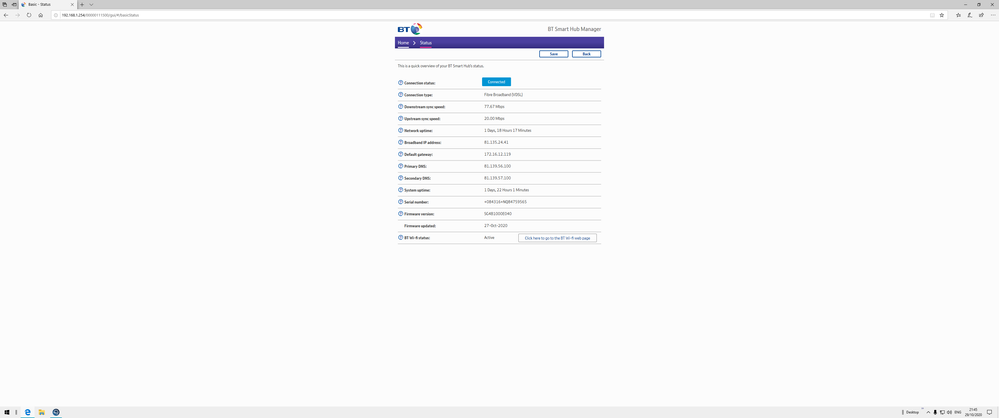
Task: Go to Home in breadcrumb navigation
Action: point(403,43)
